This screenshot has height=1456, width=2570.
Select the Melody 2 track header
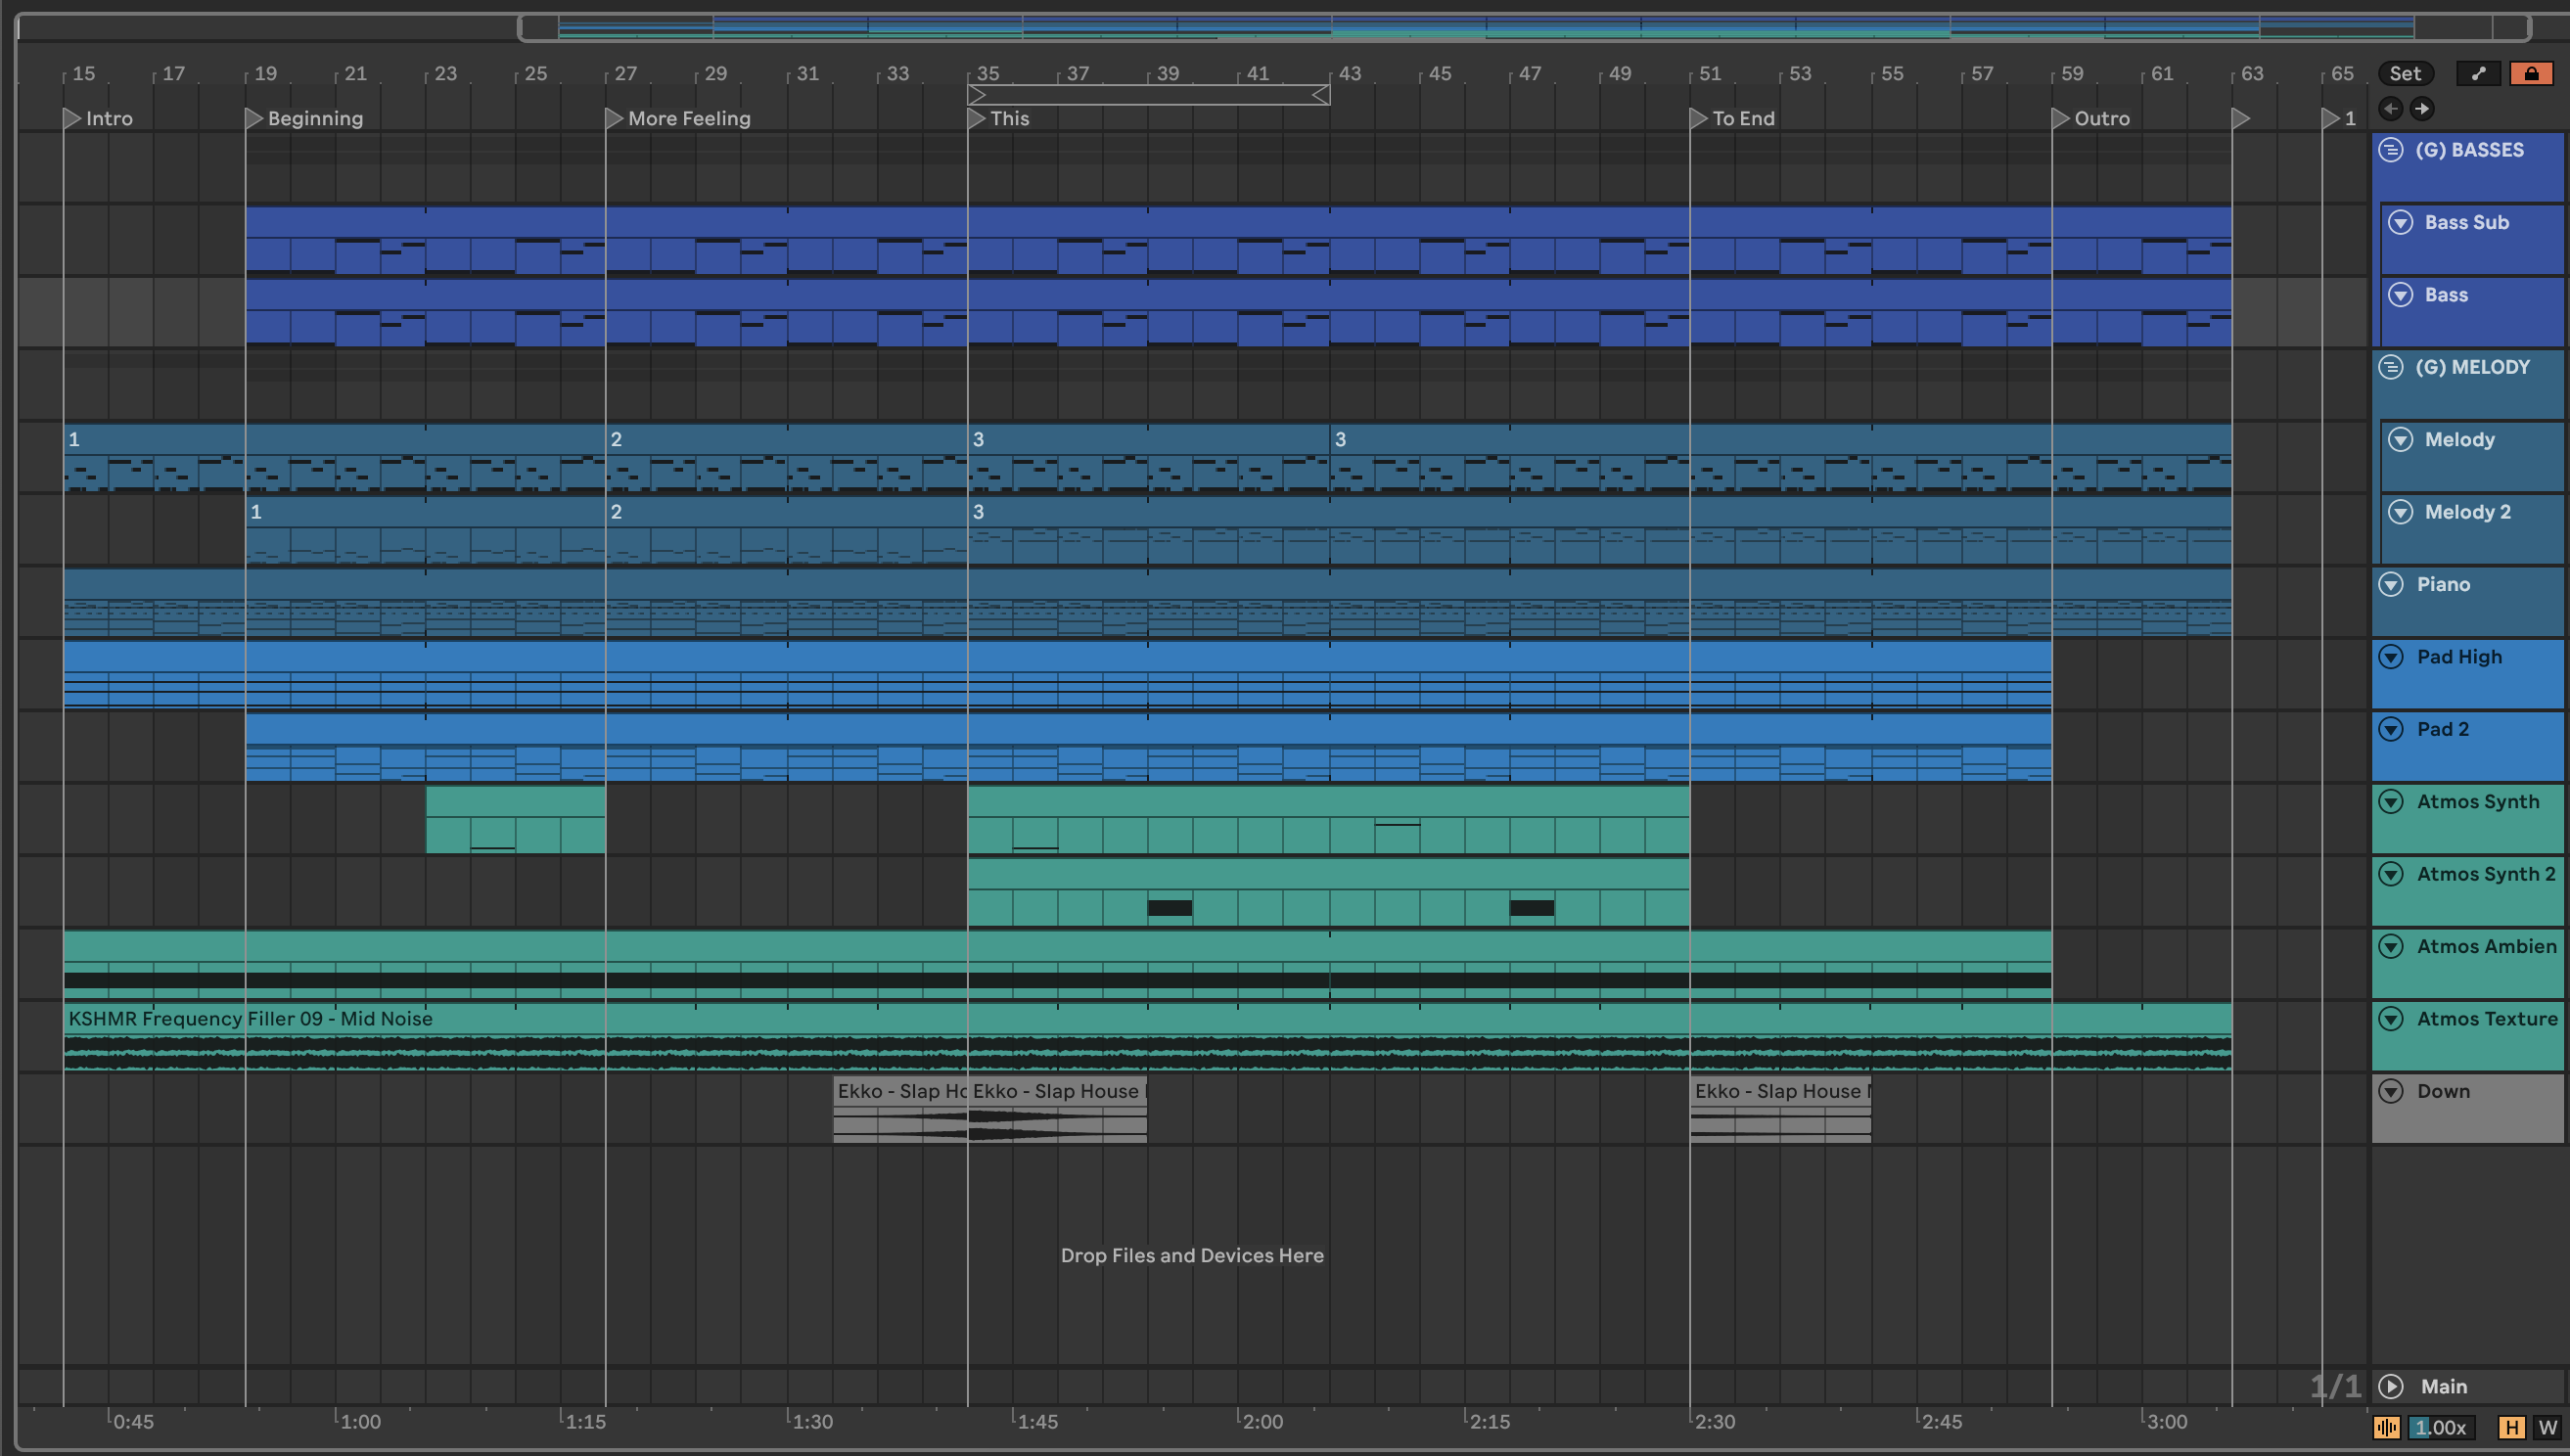coord(2467,512)
